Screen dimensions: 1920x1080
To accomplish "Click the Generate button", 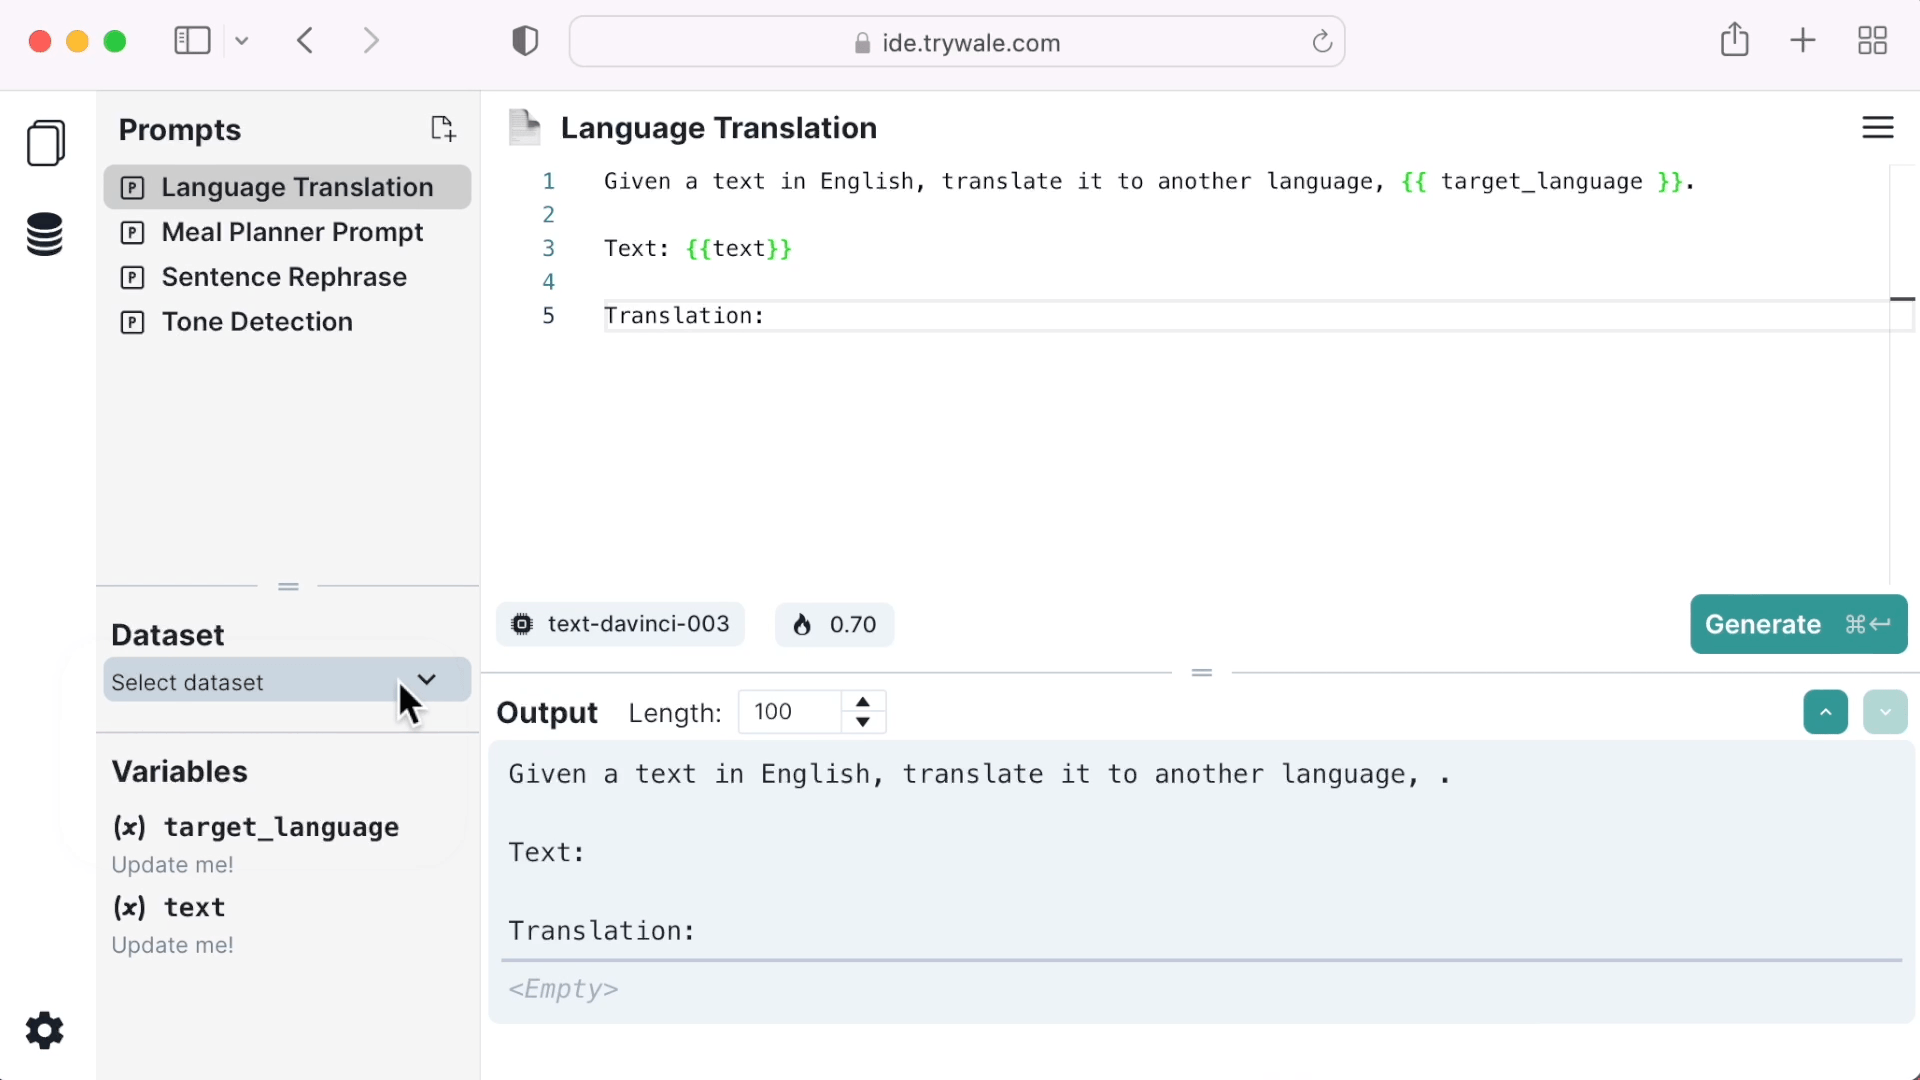I will 1797,624.
